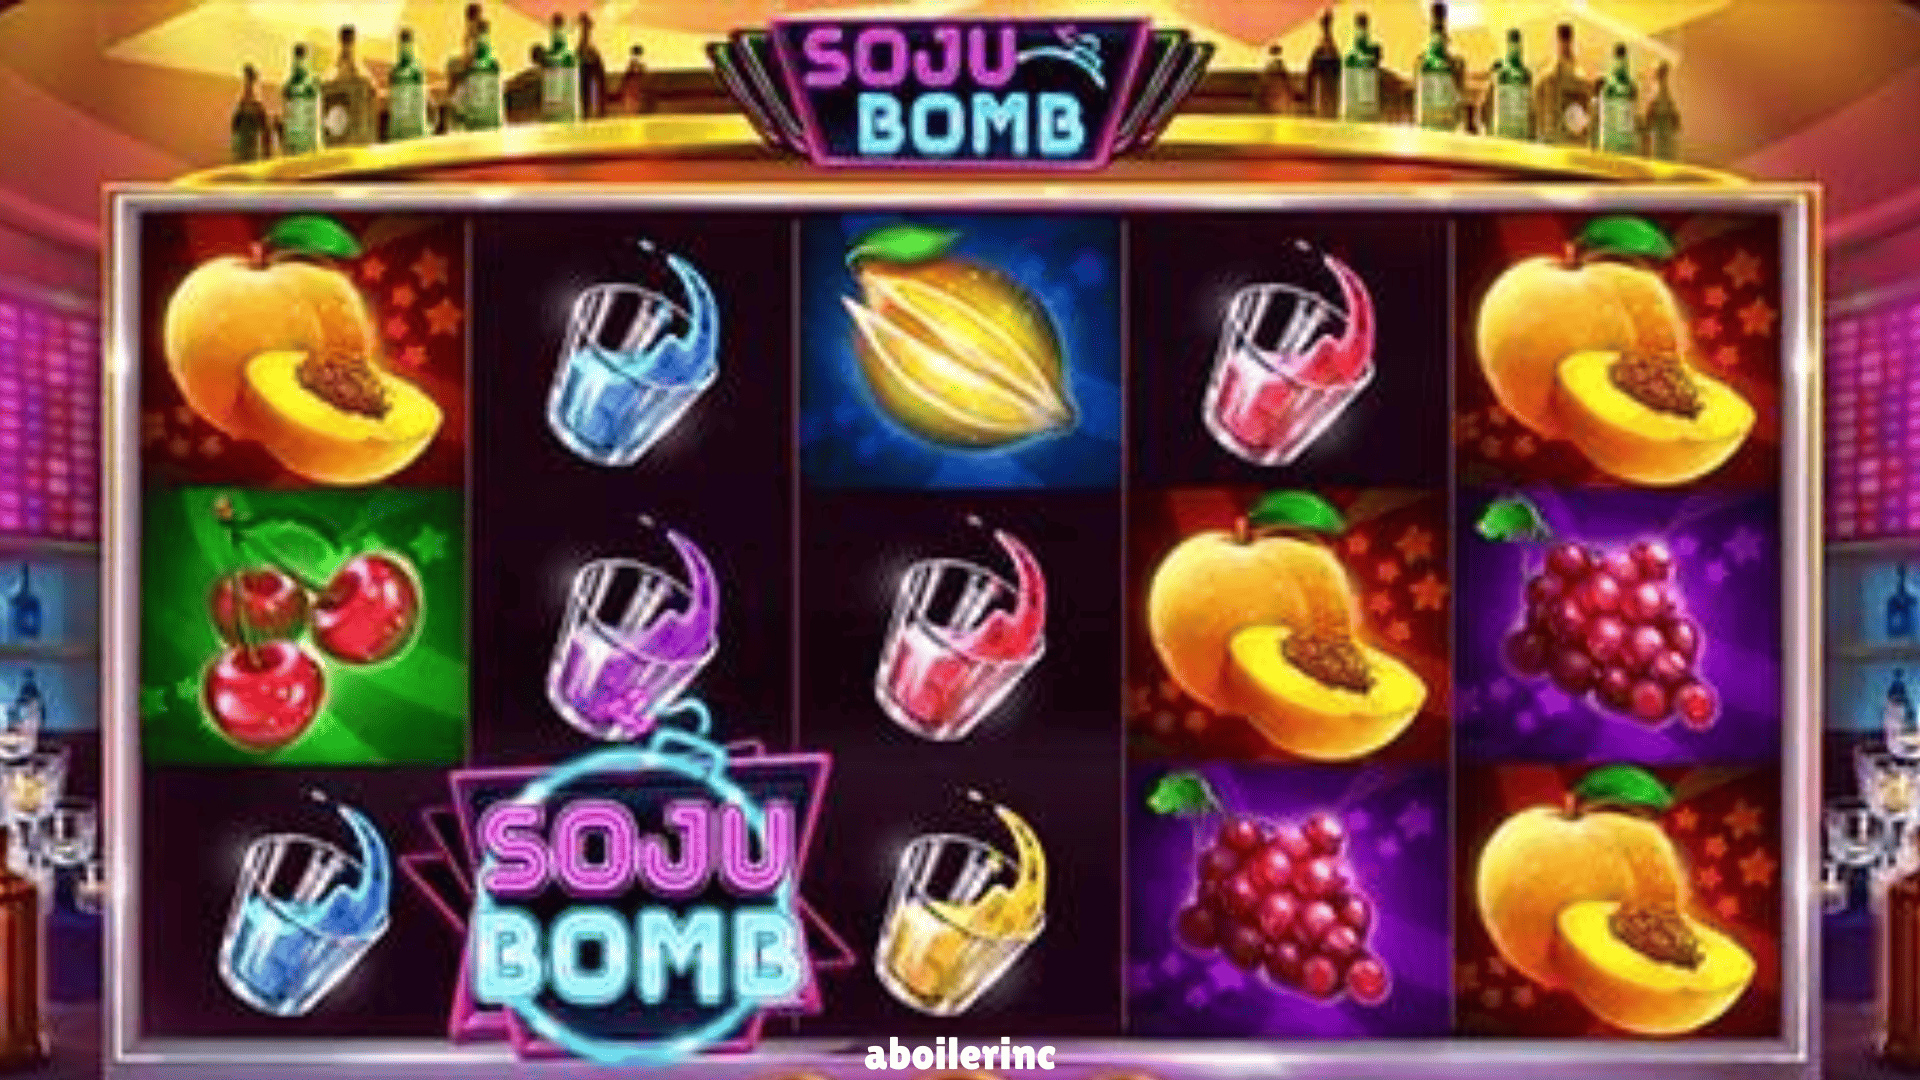Click the aboilerinc watermark text
Image resolution: width=1920 pixels, height=1080 pixels.
[960, 1054]
